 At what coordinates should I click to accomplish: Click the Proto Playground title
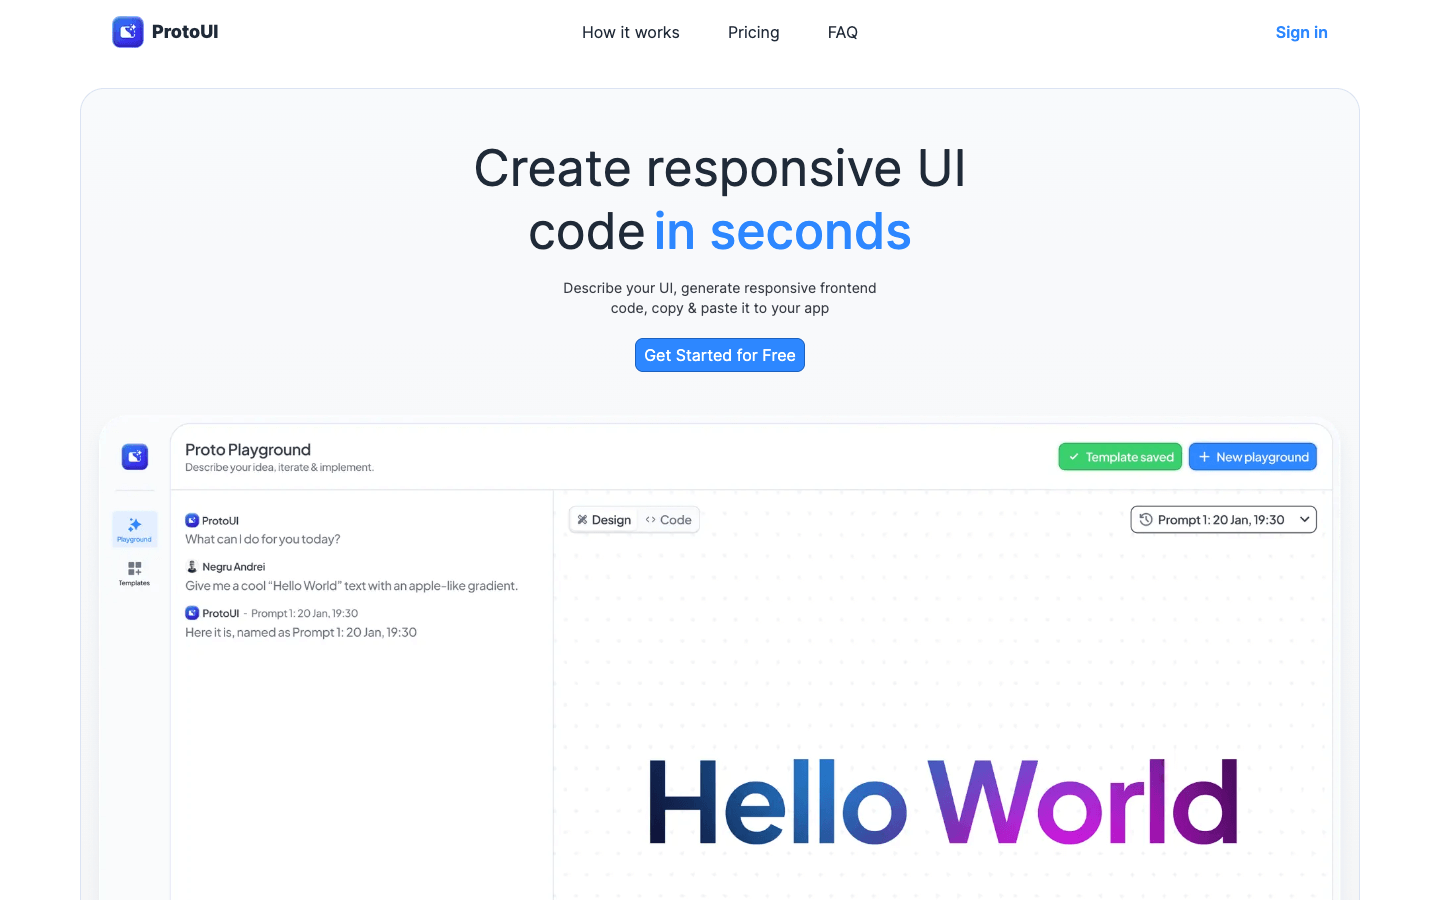click(248, 450)
